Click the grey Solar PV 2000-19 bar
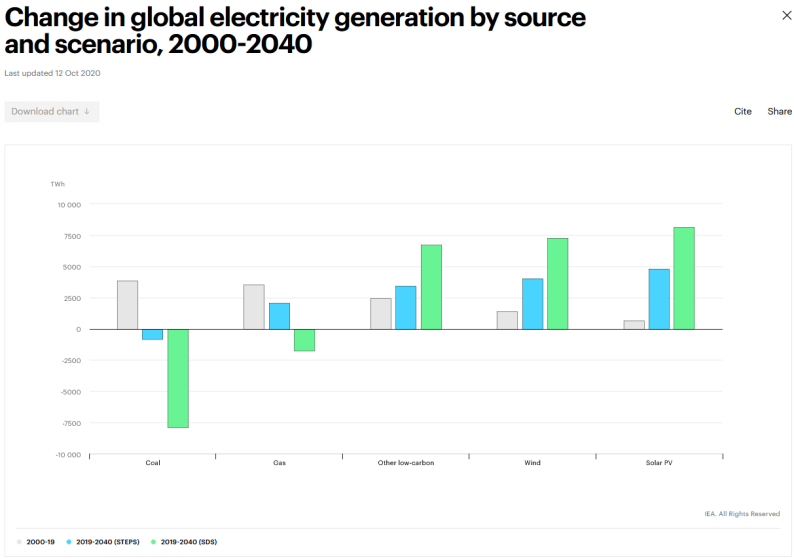Image resolution: width=794 pixels, height=559 pixels. pos(634,325)
